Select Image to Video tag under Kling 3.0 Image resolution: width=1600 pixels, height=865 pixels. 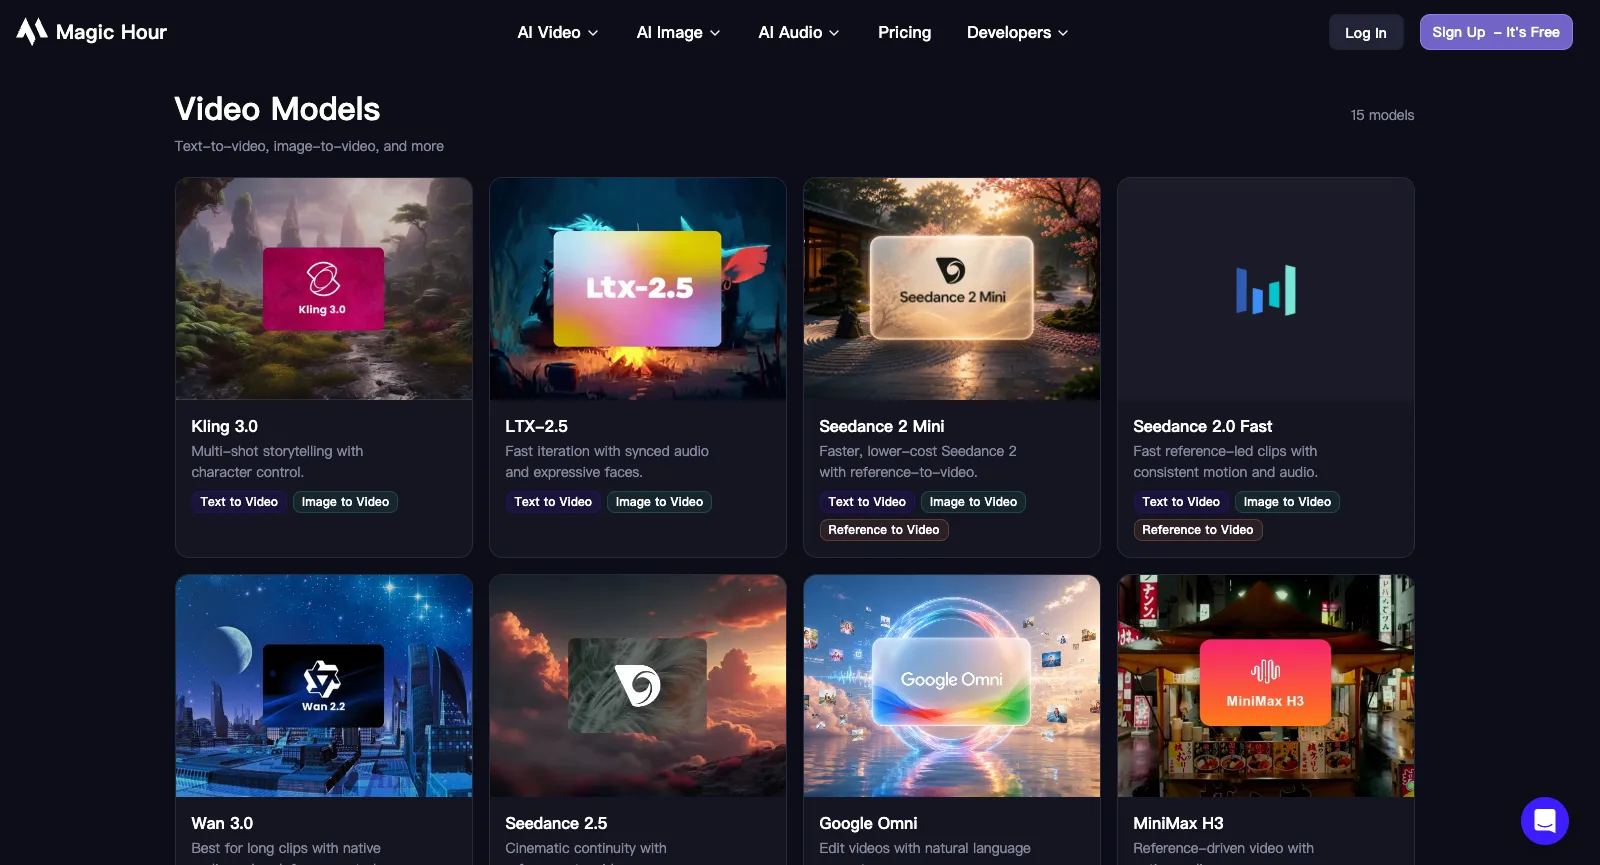point(345,502)
